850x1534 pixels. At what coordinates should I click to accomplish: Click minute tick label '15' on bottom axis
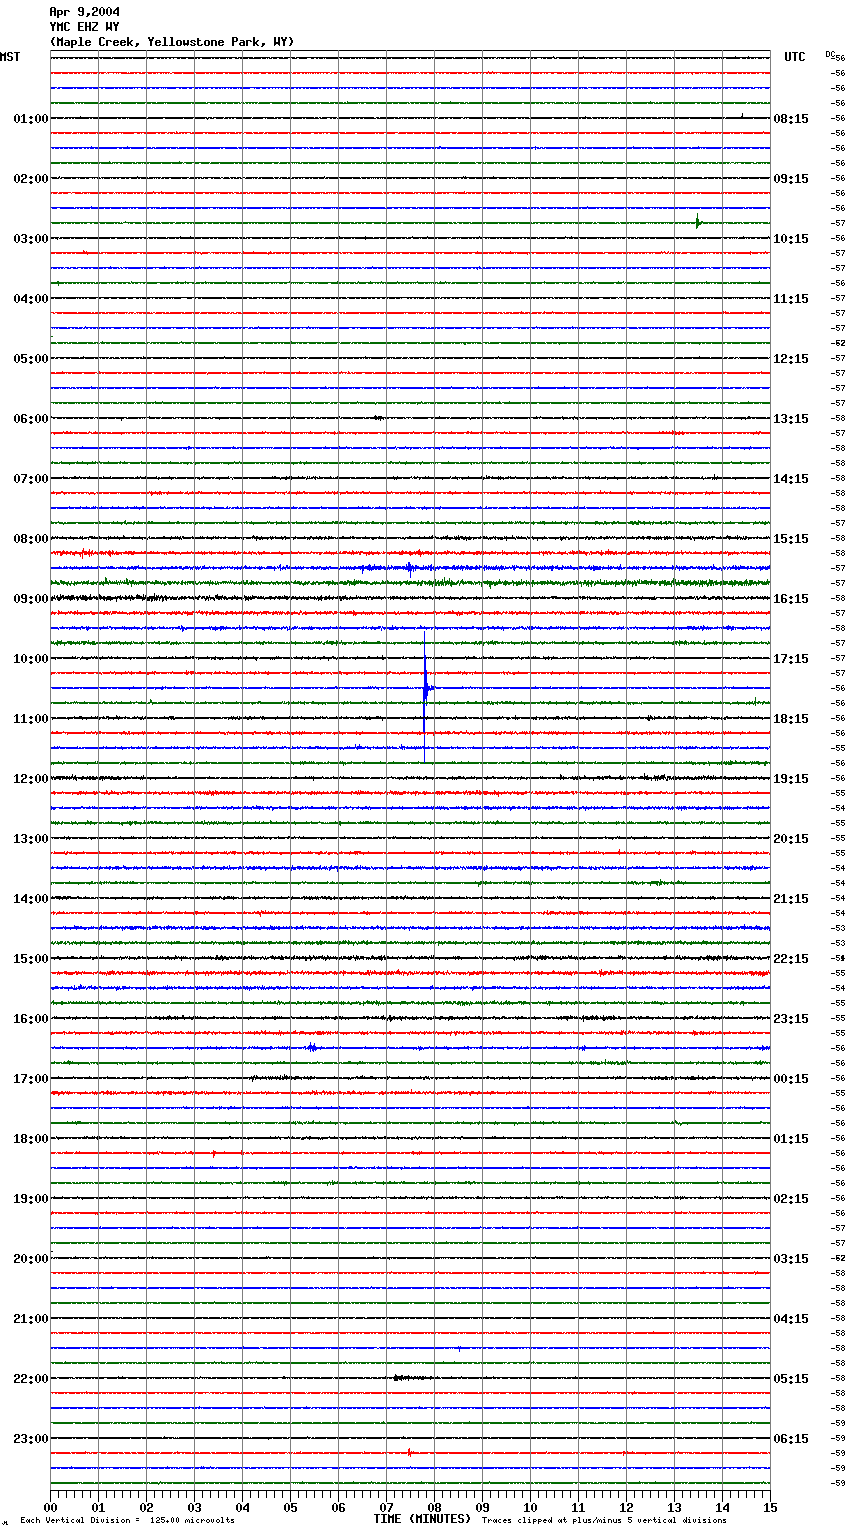(x=770, y=1508)
